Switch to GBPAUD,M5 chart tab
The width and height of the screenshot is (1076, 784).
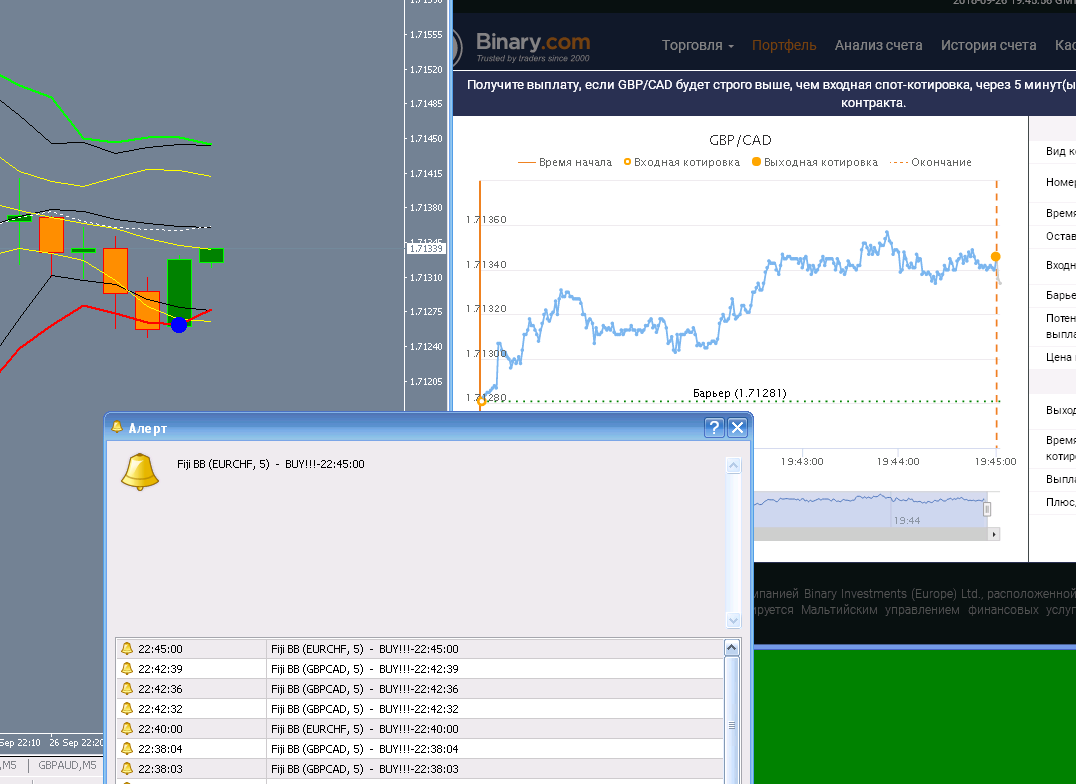coord(67,765)
